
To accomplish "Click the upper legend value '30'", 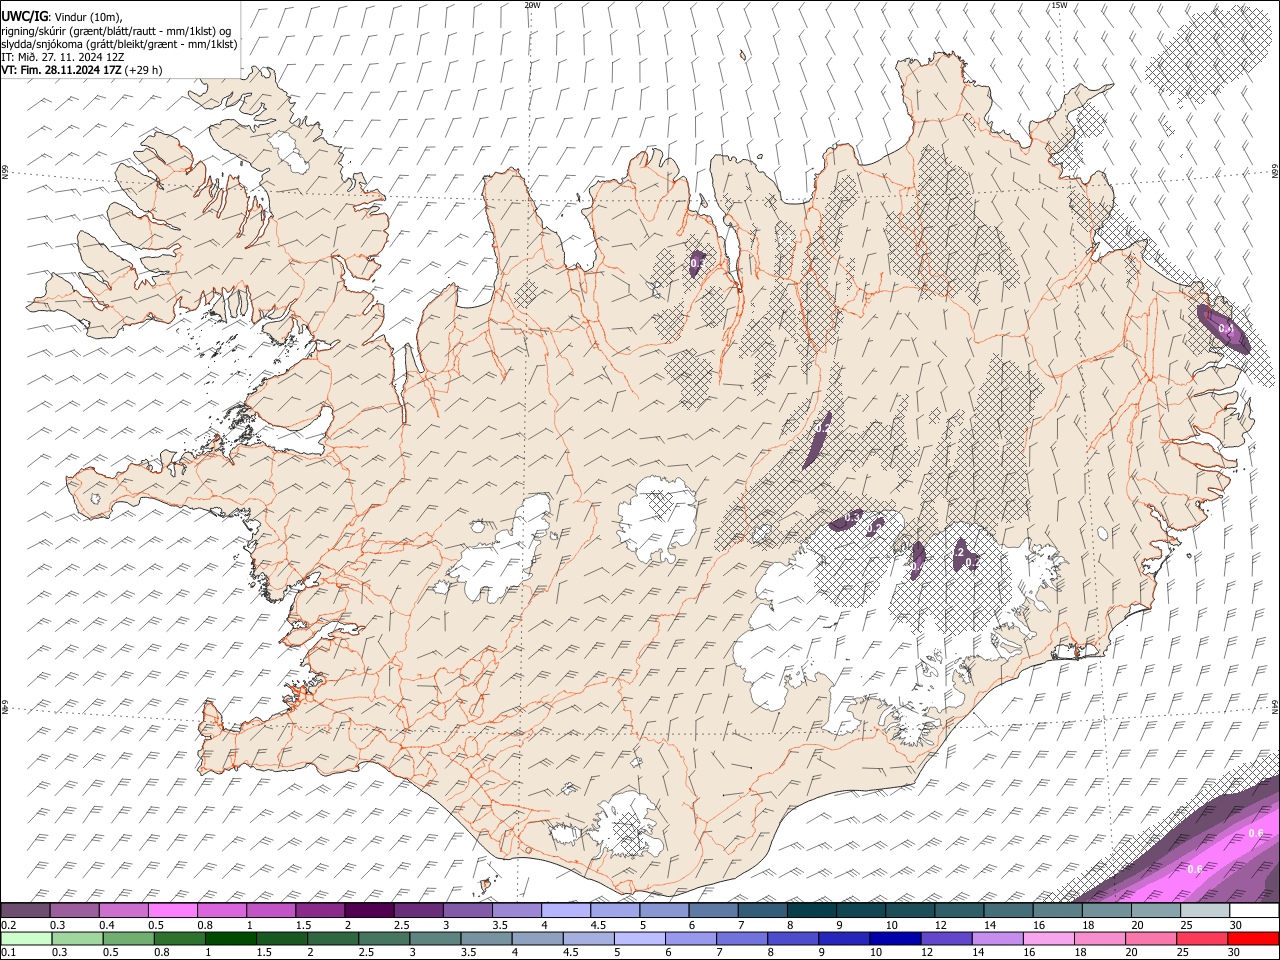I will point(1235,925).
